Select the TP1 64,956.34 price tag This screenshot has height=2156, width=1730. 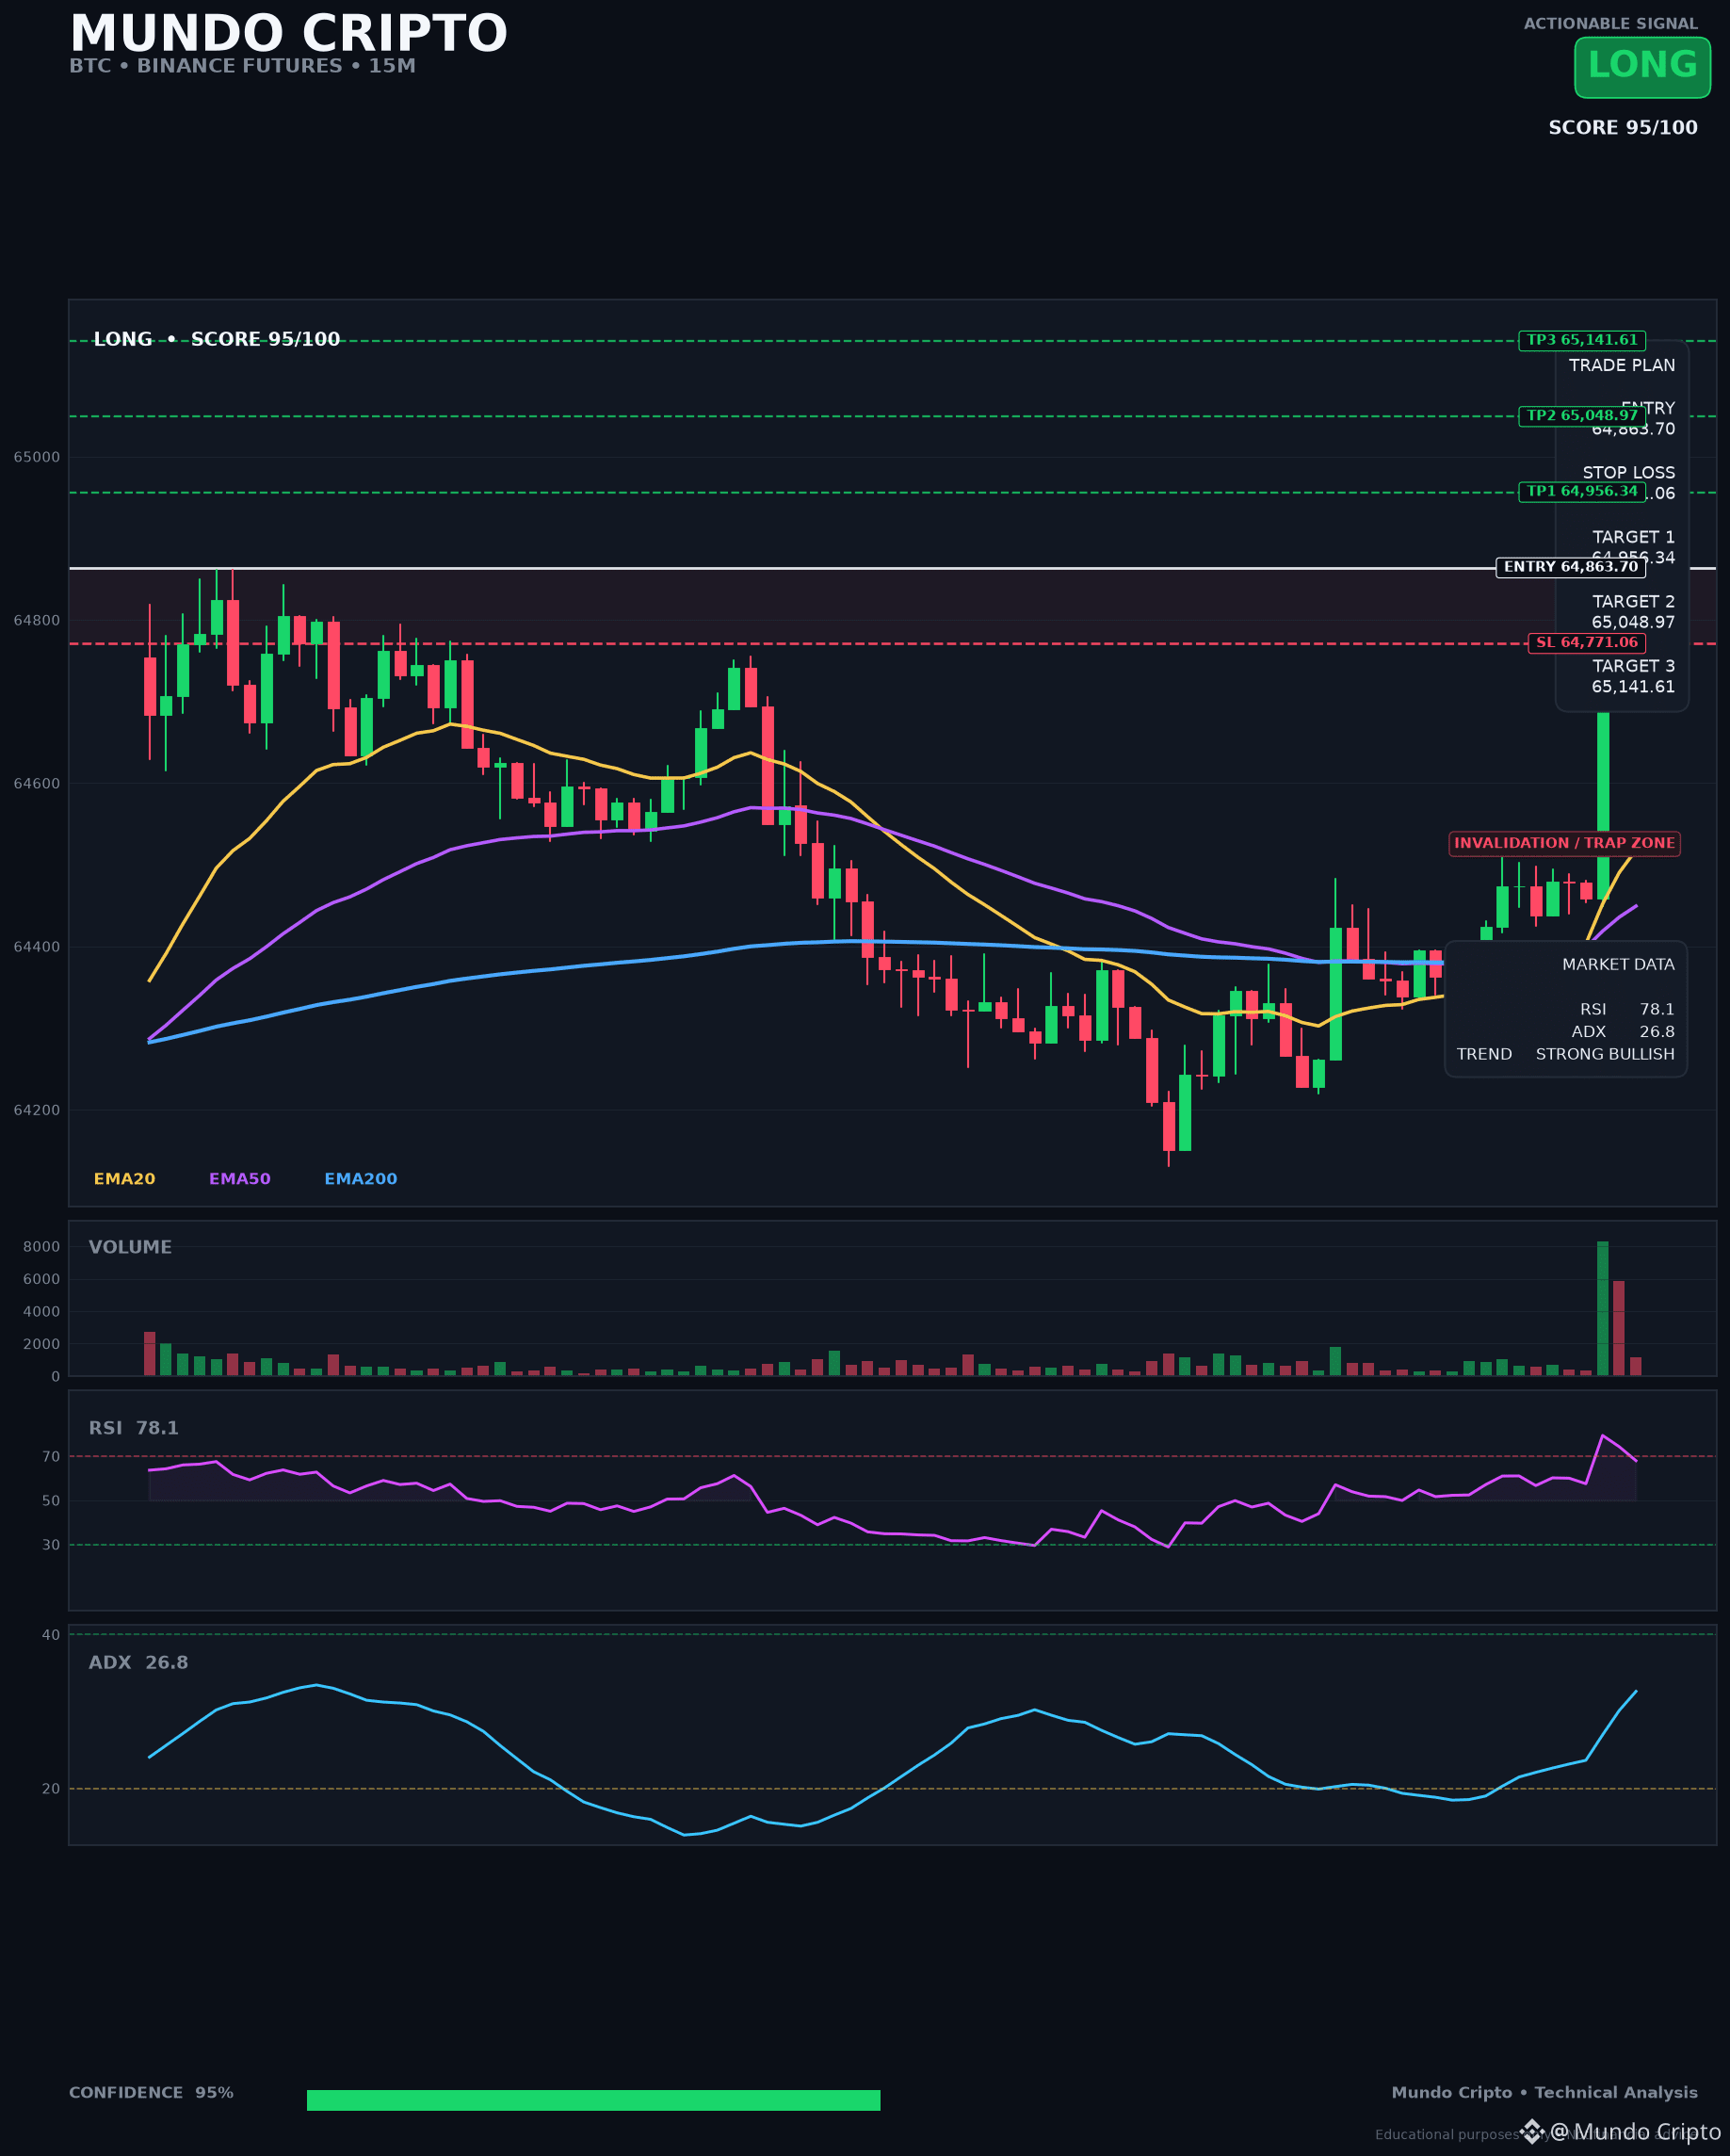pyautogui.click(x=1582, y=491)
